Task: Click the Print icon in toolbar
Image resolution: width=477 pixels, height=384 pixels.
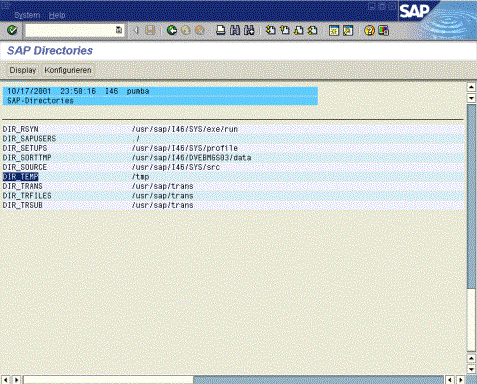Action: point(221,30)
